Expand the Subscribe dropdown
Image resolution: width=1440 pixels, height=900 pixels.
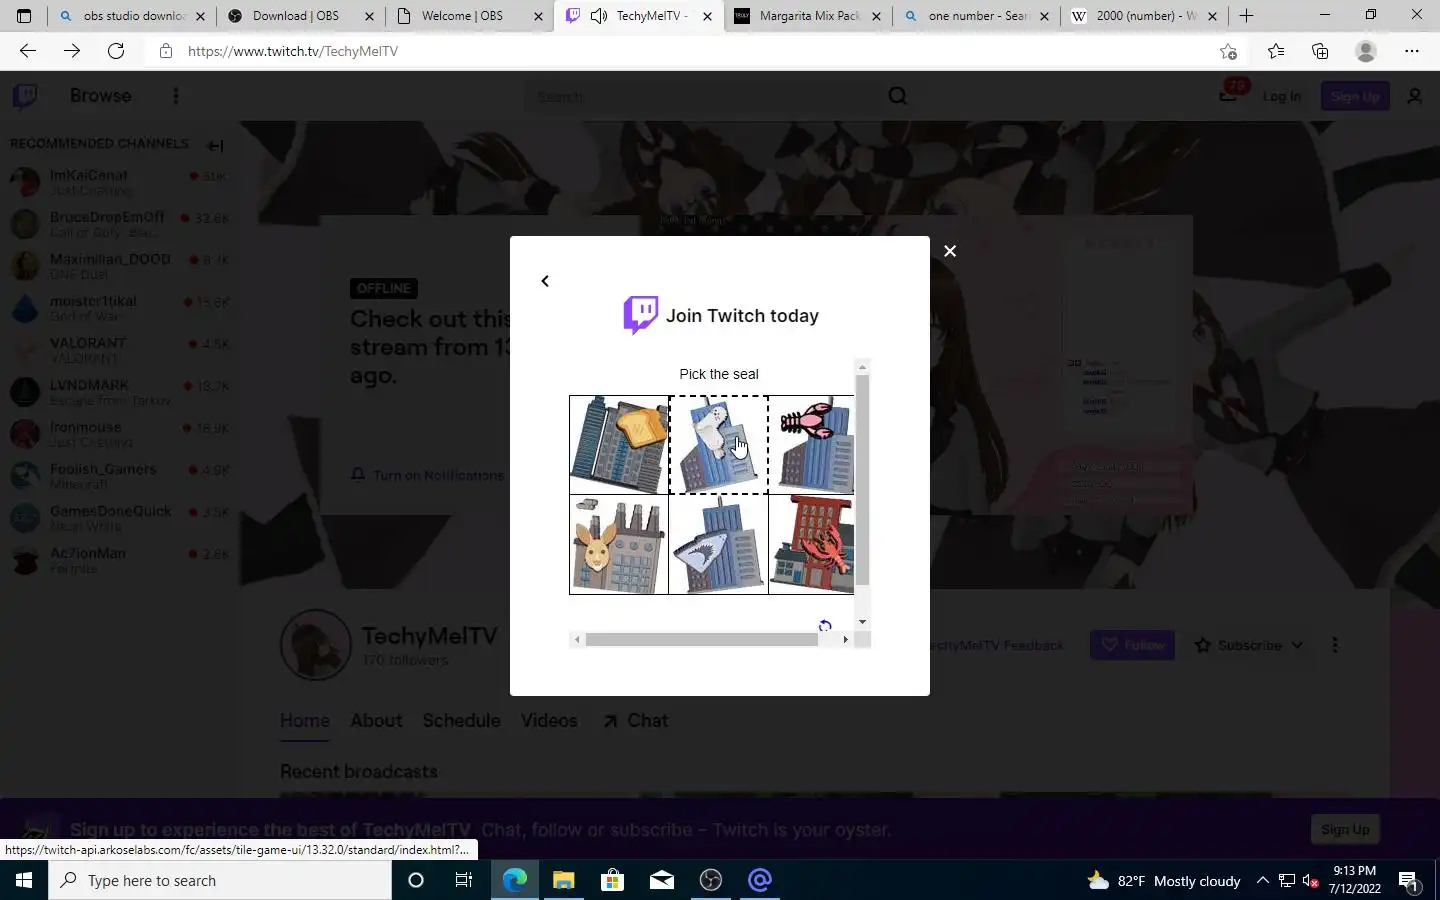(1249, 645)
